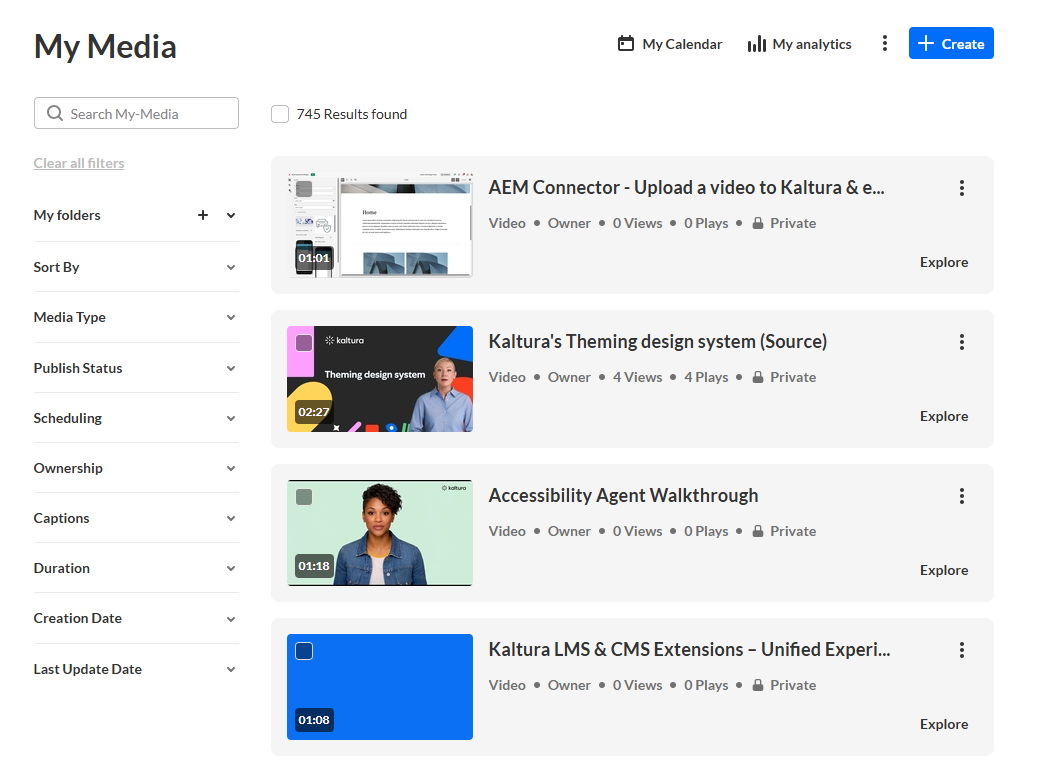Click Explore on Kaltura LMS & CMS entry

tap(943, 724)
